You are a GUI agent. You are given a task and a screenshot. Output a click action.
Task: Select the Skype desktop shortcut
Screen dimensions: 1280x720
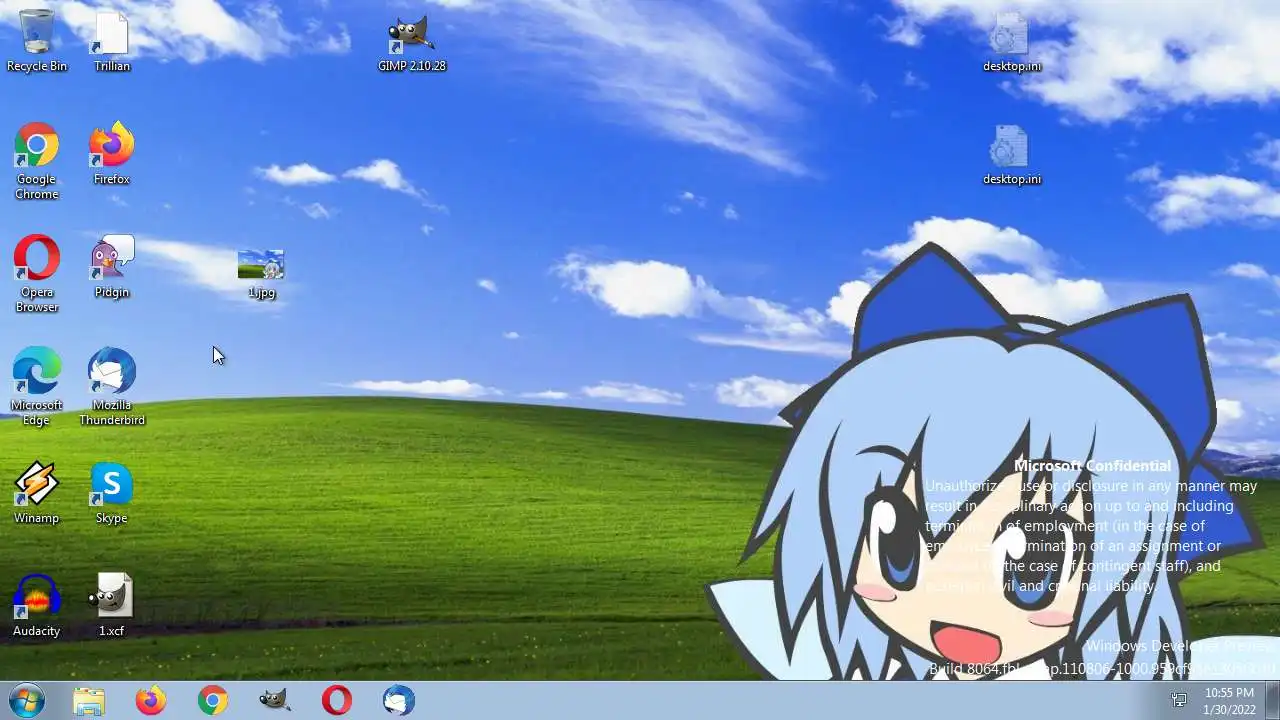click(x=112, y=494)
